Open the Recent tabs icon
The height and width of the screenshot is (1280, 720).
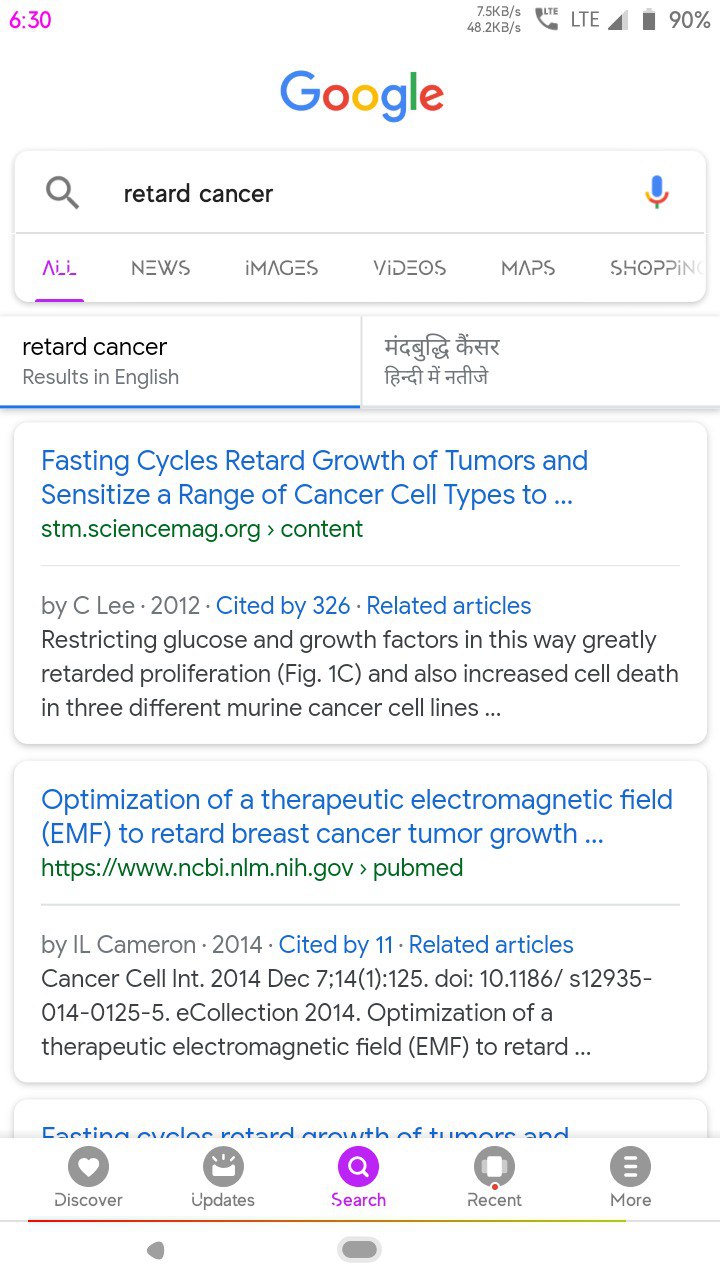coord(494,1166)
